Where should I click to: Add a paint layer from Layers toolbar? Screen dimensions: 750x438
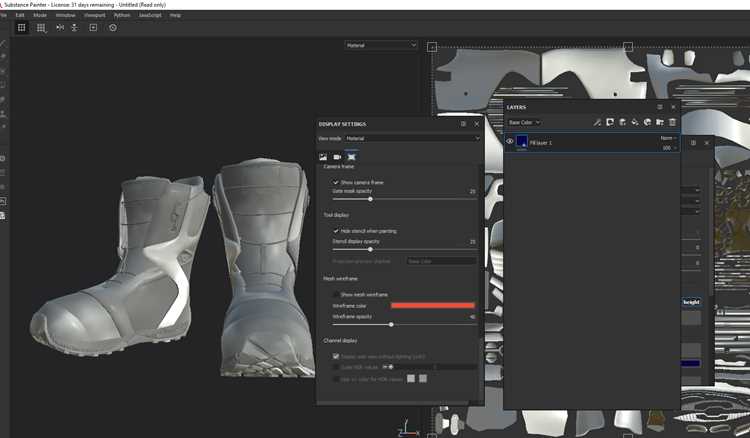(x=622, y=122)
